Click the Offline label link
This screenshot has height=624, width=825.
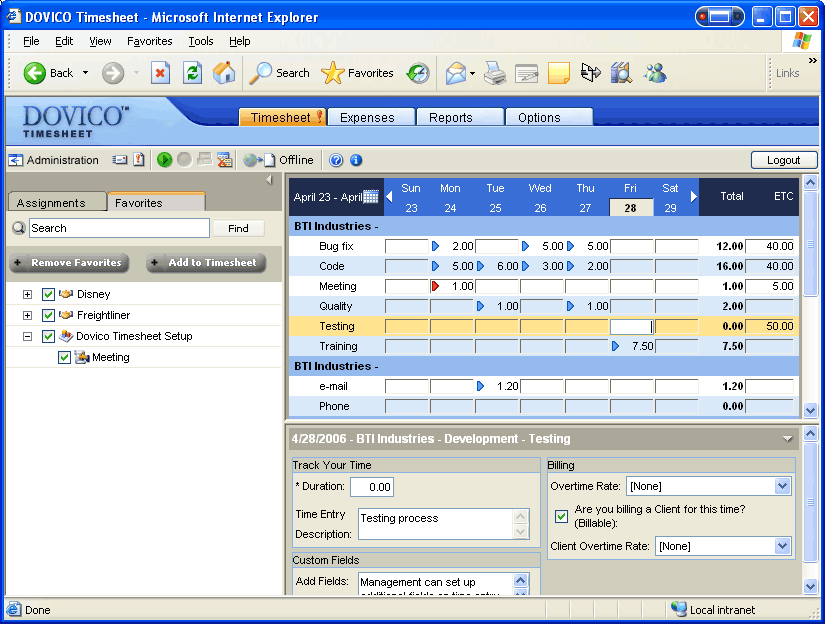(296, 160)
